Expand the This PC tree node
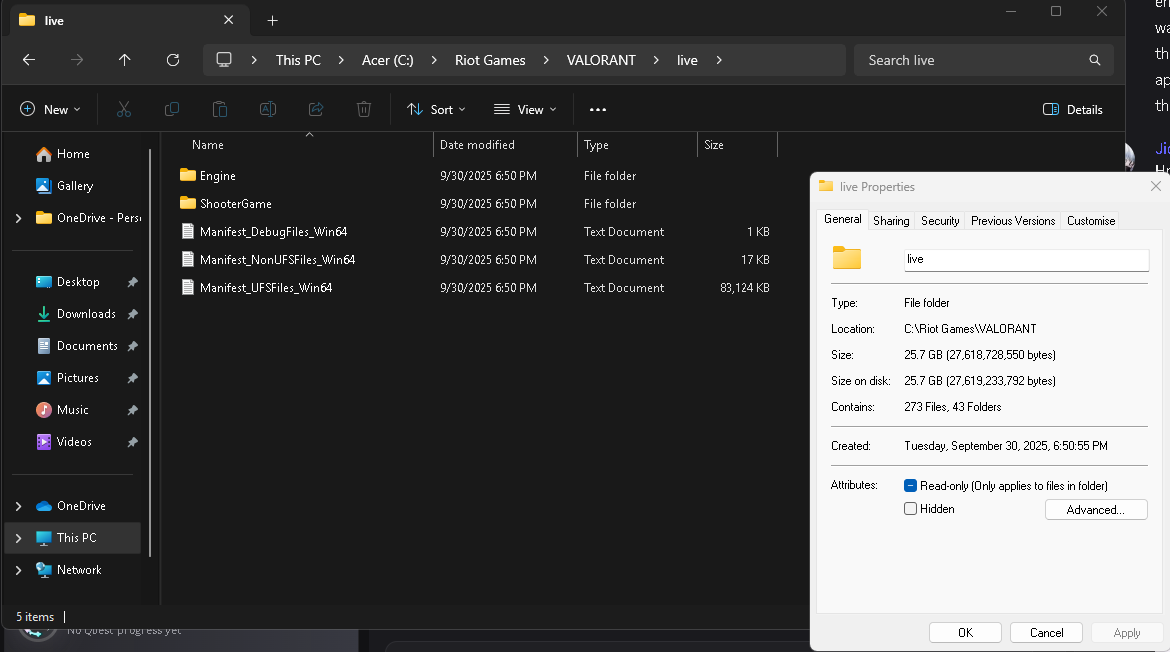Viewport: 1170px width, 652px height. pyautogui.click(x=18, y=538)
